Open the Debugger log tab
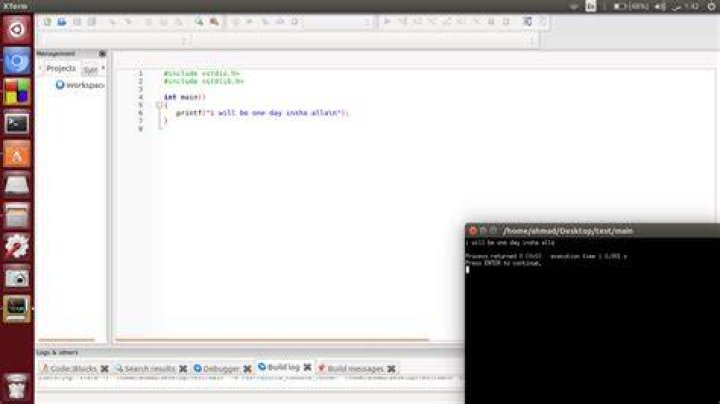 click(217, 368)
